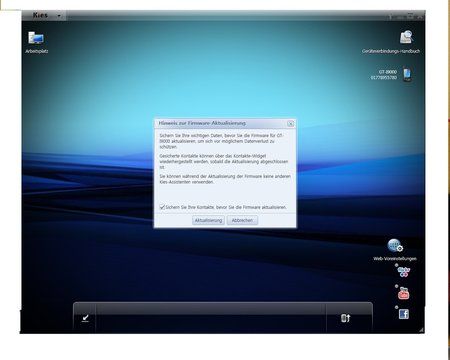
Task: Click the Geräteverbindungs-Handbuch label
Action: click(391, 51)
